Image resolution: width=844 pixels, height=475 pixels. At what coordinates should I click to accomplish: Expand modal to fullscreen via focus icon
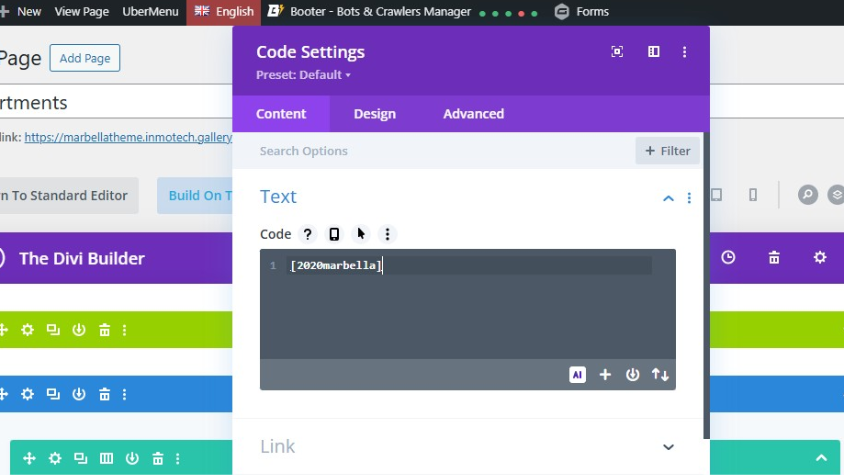617,52
